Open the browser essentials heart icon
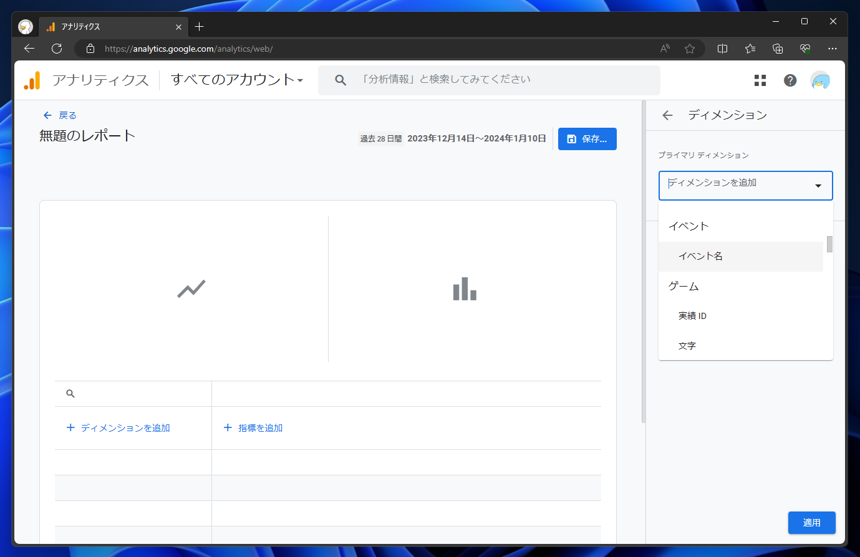The width and height of the screenshot is (860, 557). (805, 49)
